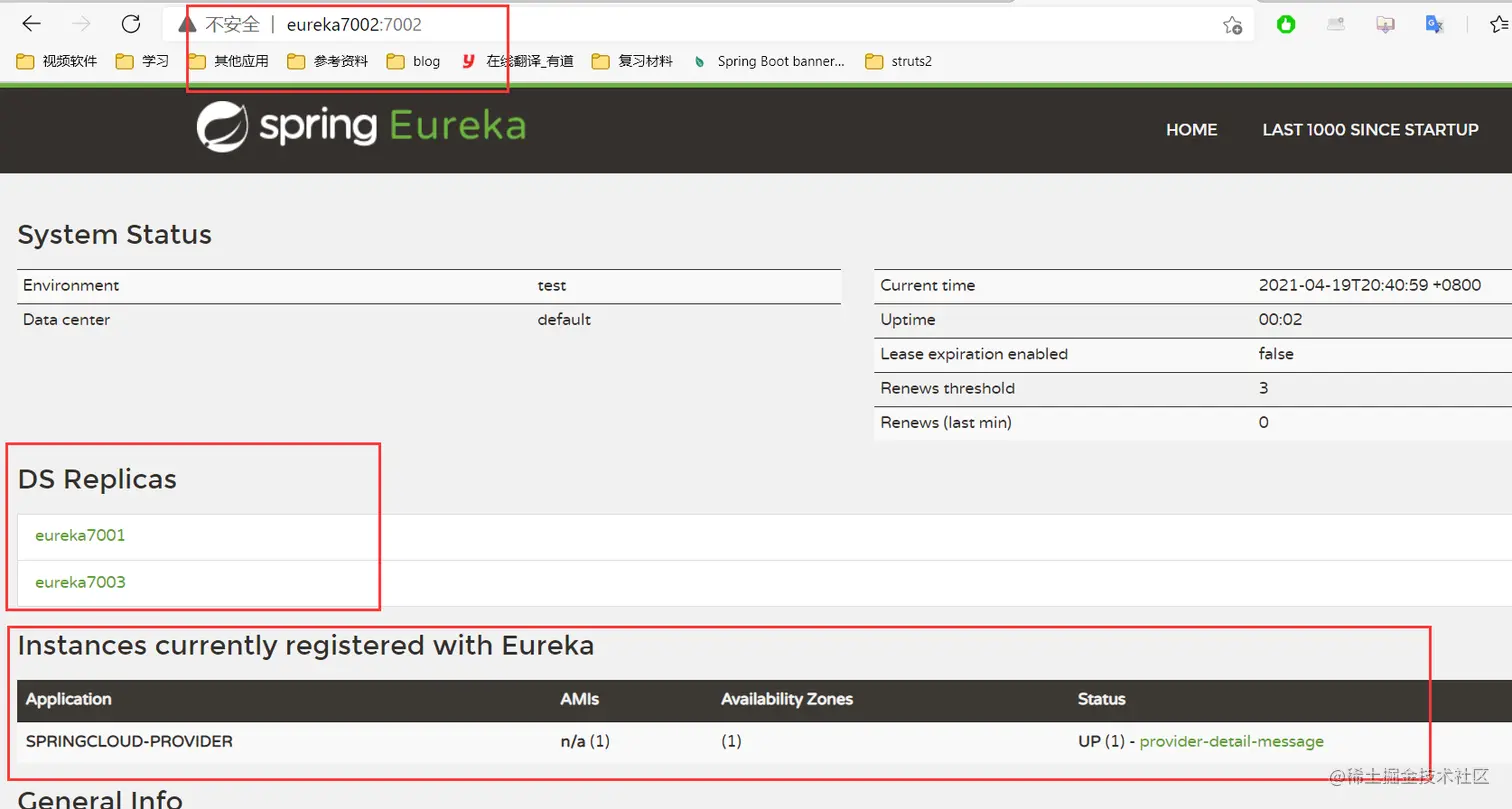This screenshot has width=1512, height=809.
Task: Open the provider-detail-message instance link
Action: click(1232, 741)
